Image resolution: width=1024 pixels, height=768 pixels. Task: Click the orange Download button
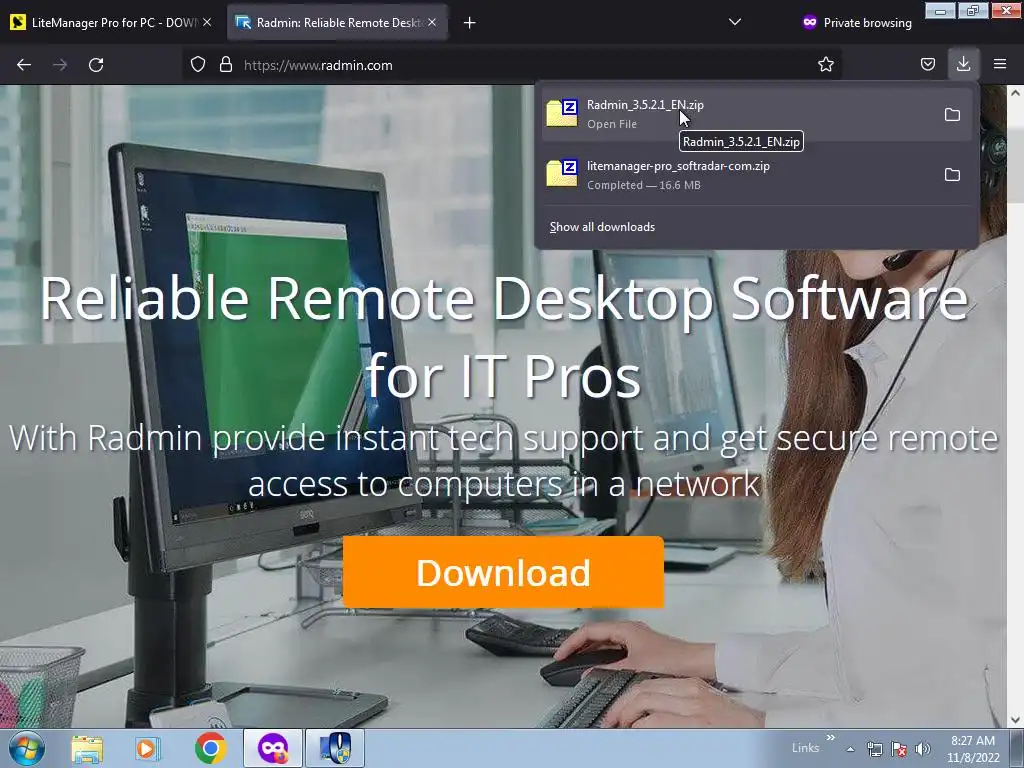pyautogui.click(x=503, y=572)
